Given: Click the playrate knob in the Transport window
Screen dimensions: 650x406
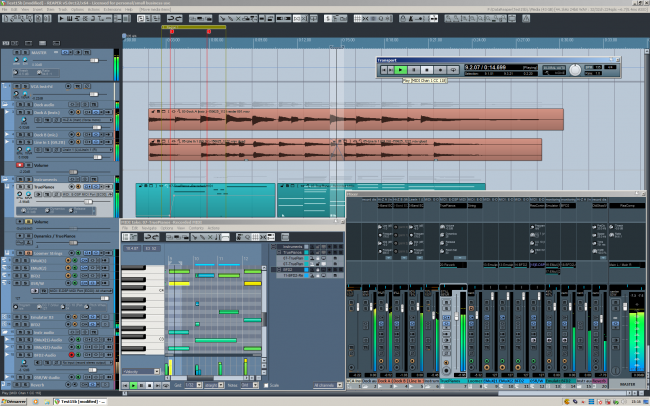Looking at the screenshot, I should click(575, 70).
